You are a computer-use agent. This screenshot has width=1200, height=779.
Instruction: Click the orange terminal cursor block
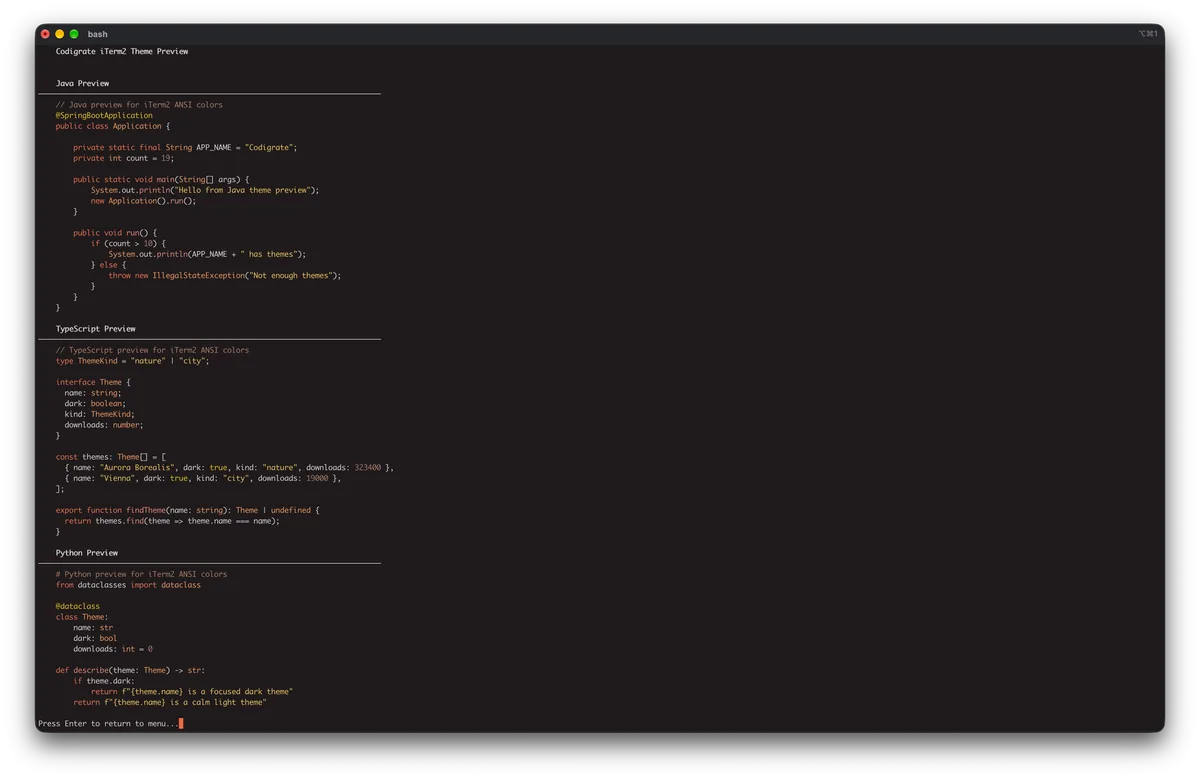181,723
